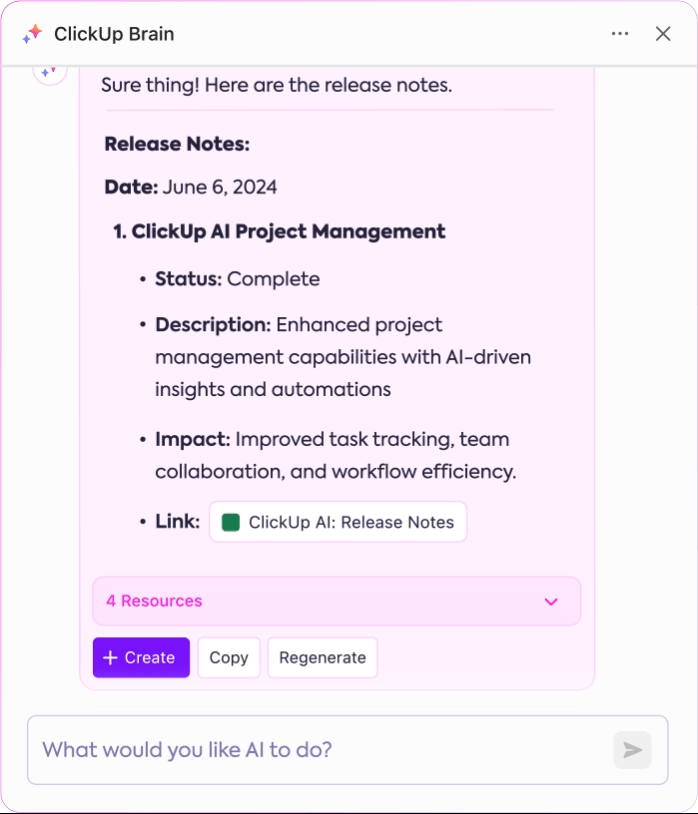
Task: Expand the 4 Resources section
Action: (336, 601)
